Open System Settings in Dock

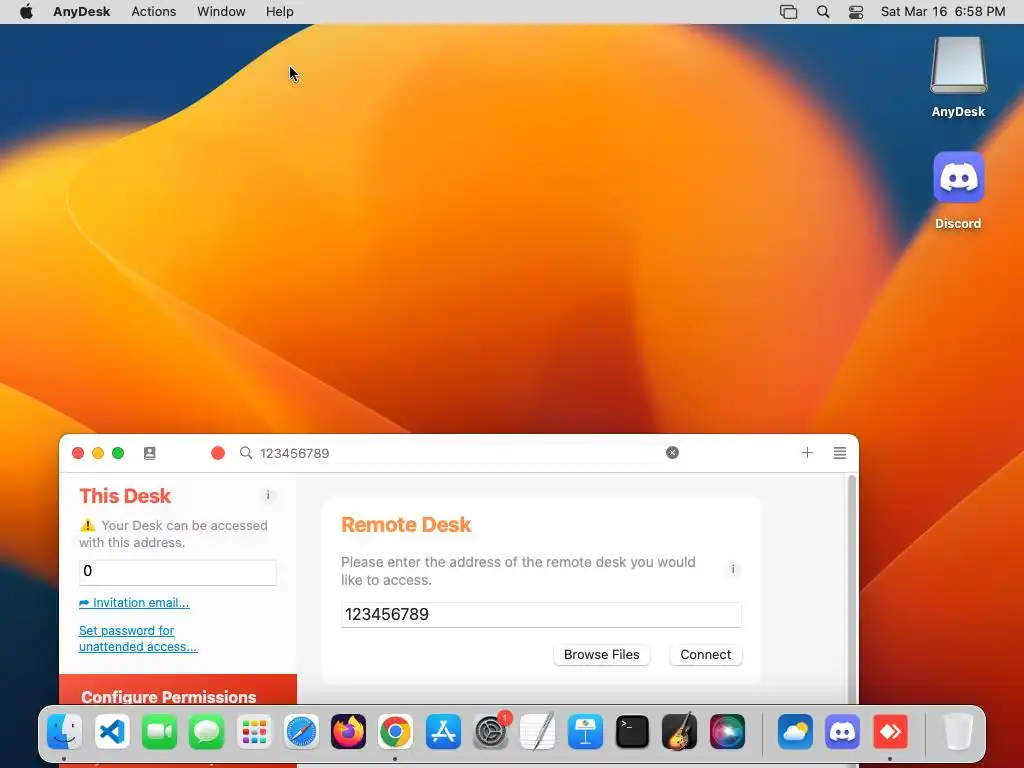tap(490, 731)
